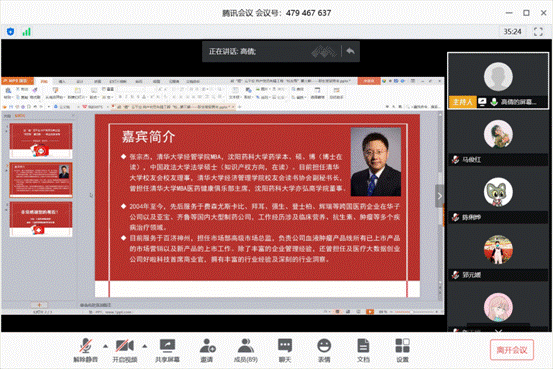Select third slide thumbnail in shared WPS
553x369 pixels.
(41, 219)
